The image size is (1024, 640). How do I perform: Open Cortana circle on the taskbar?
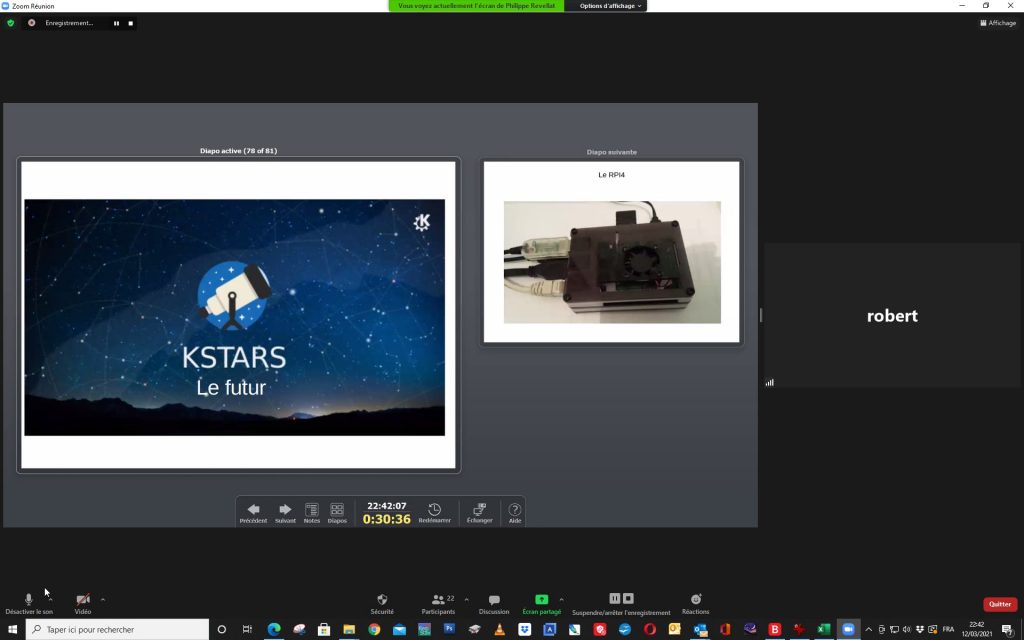click(221, 630)
